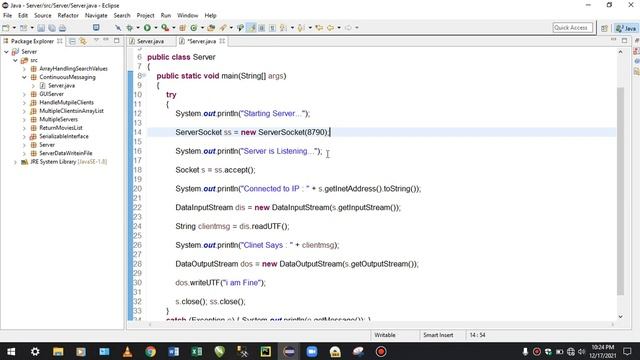Open the File menu

[7, 16]
